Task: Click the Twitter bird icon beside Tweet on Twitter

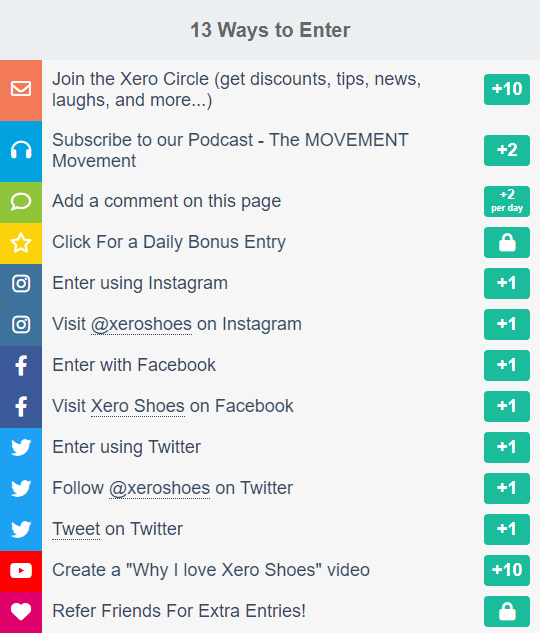Action: coord(21,530)
